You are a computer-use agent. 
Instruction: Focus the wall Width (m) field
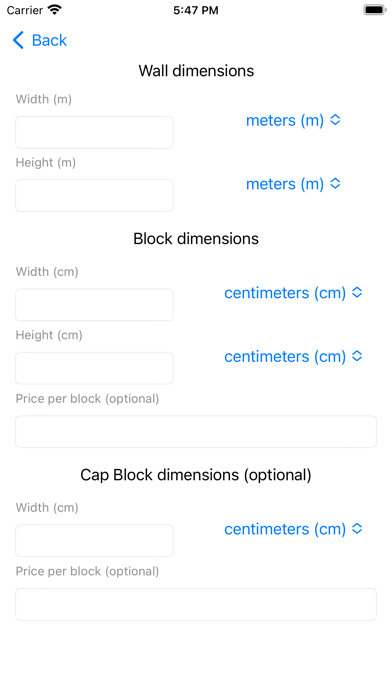95,132
